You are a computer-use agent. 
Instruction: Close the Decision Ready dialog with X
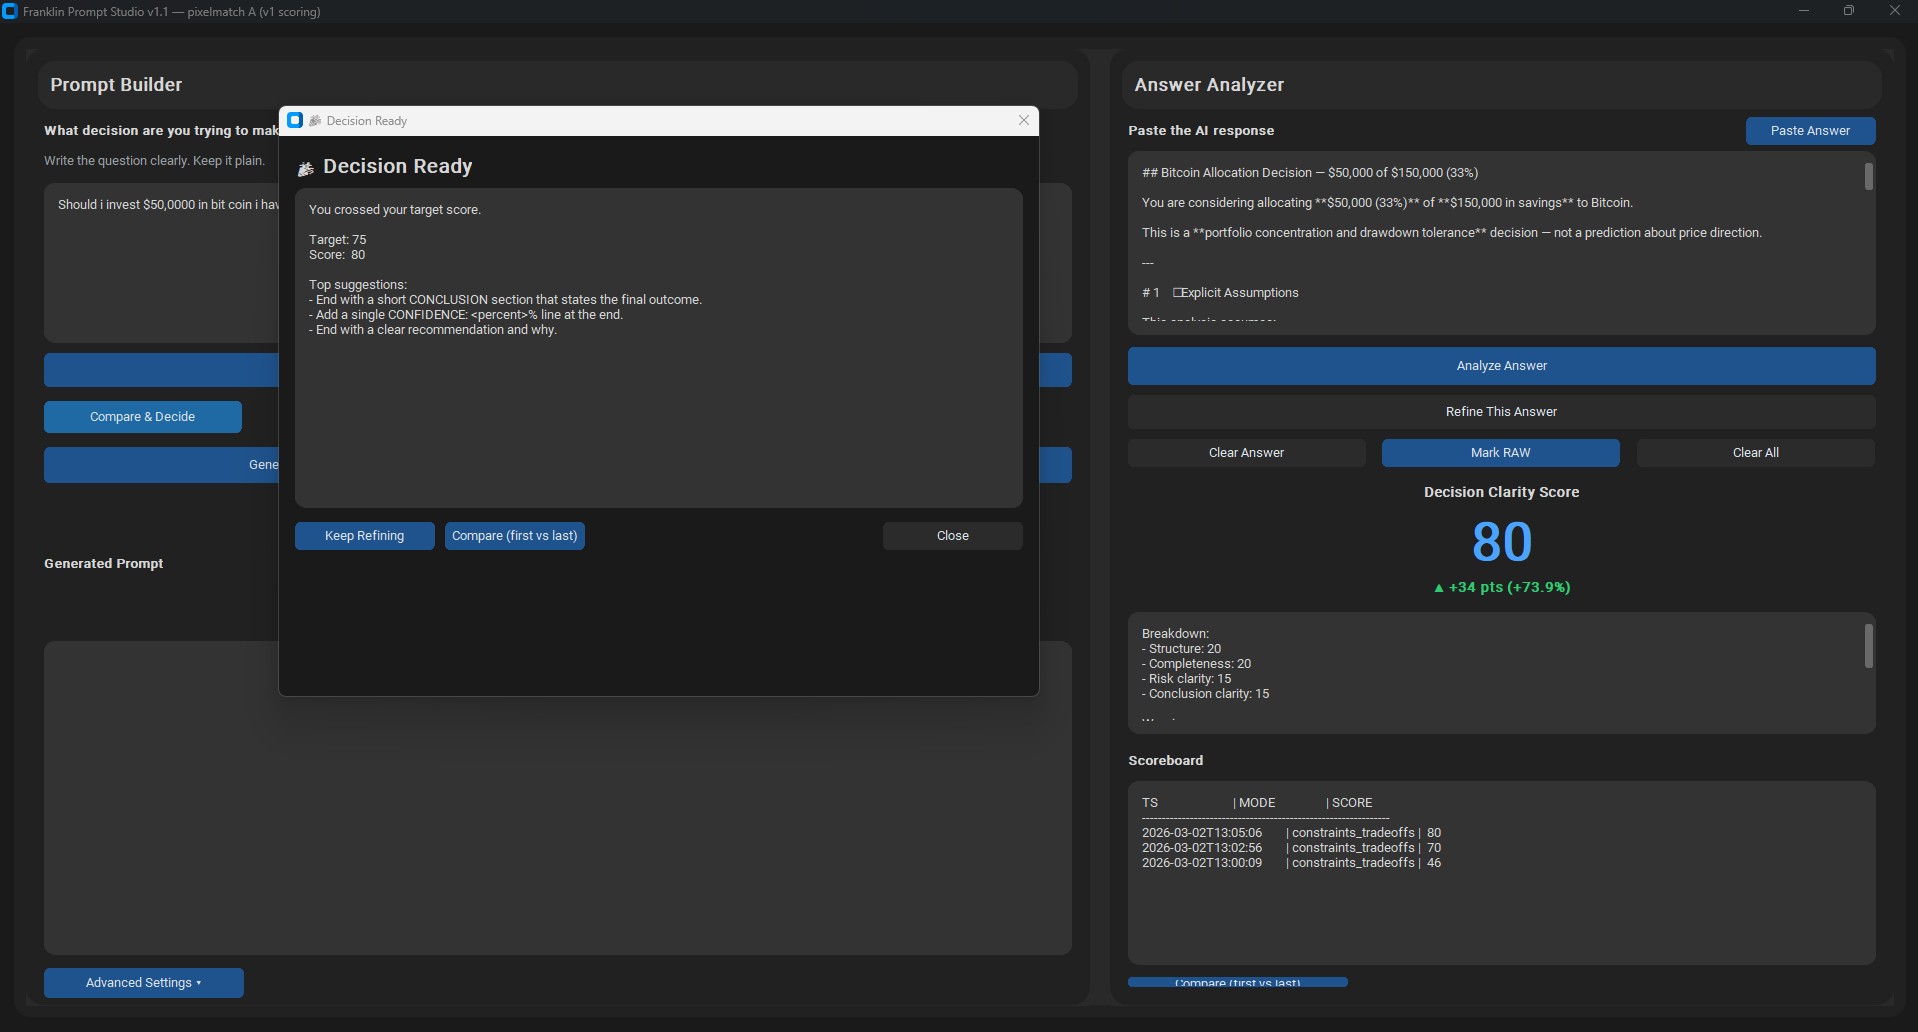[1023, 121]
